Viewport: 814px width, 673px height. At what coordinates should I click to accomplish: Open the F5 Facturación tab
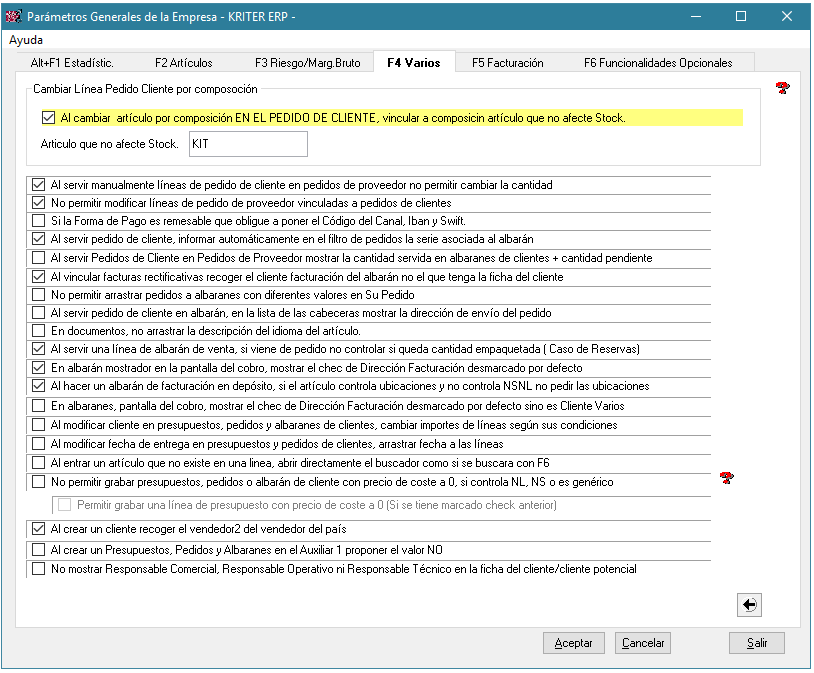coord(507,63)
